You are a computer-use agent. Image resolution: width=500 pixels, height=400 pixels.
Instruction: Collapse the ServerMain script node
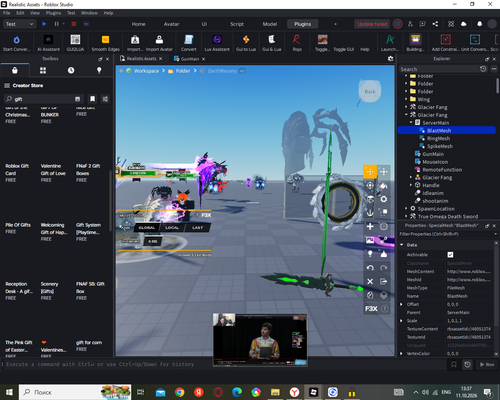(411, 123)
